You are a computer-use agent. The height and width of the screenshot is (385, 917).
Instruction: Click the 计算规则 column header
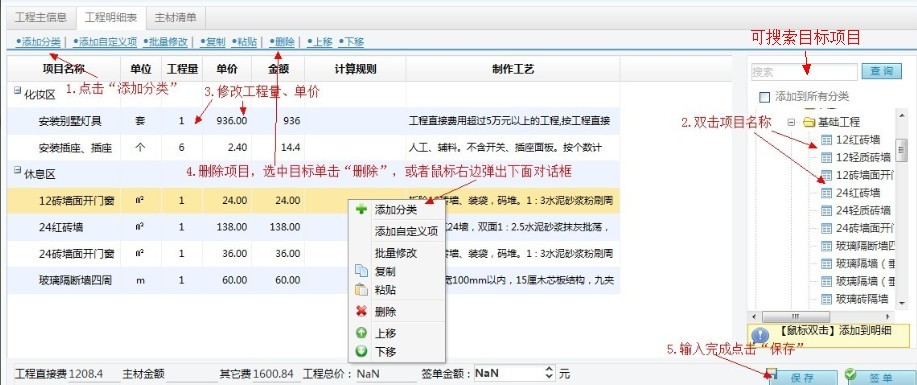coord(355,68)
